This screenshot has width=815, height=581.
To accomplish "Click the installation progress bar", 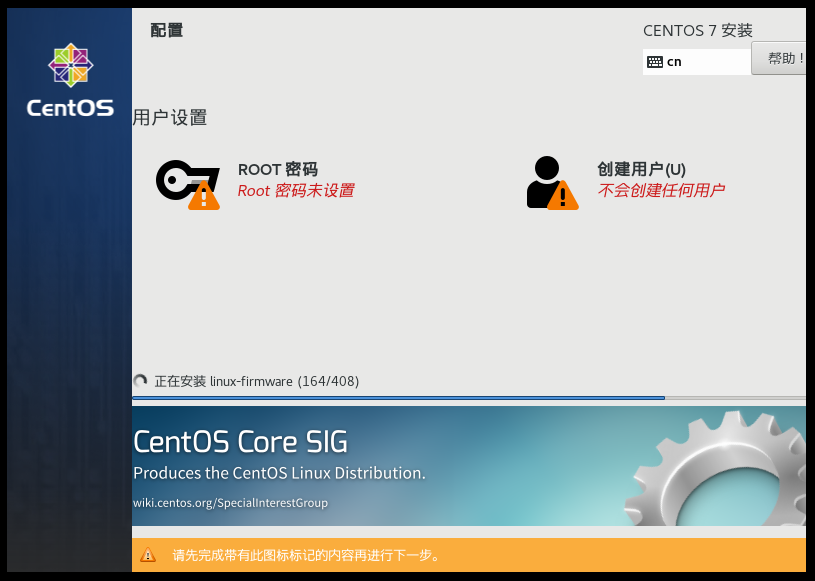I will 469,398.
